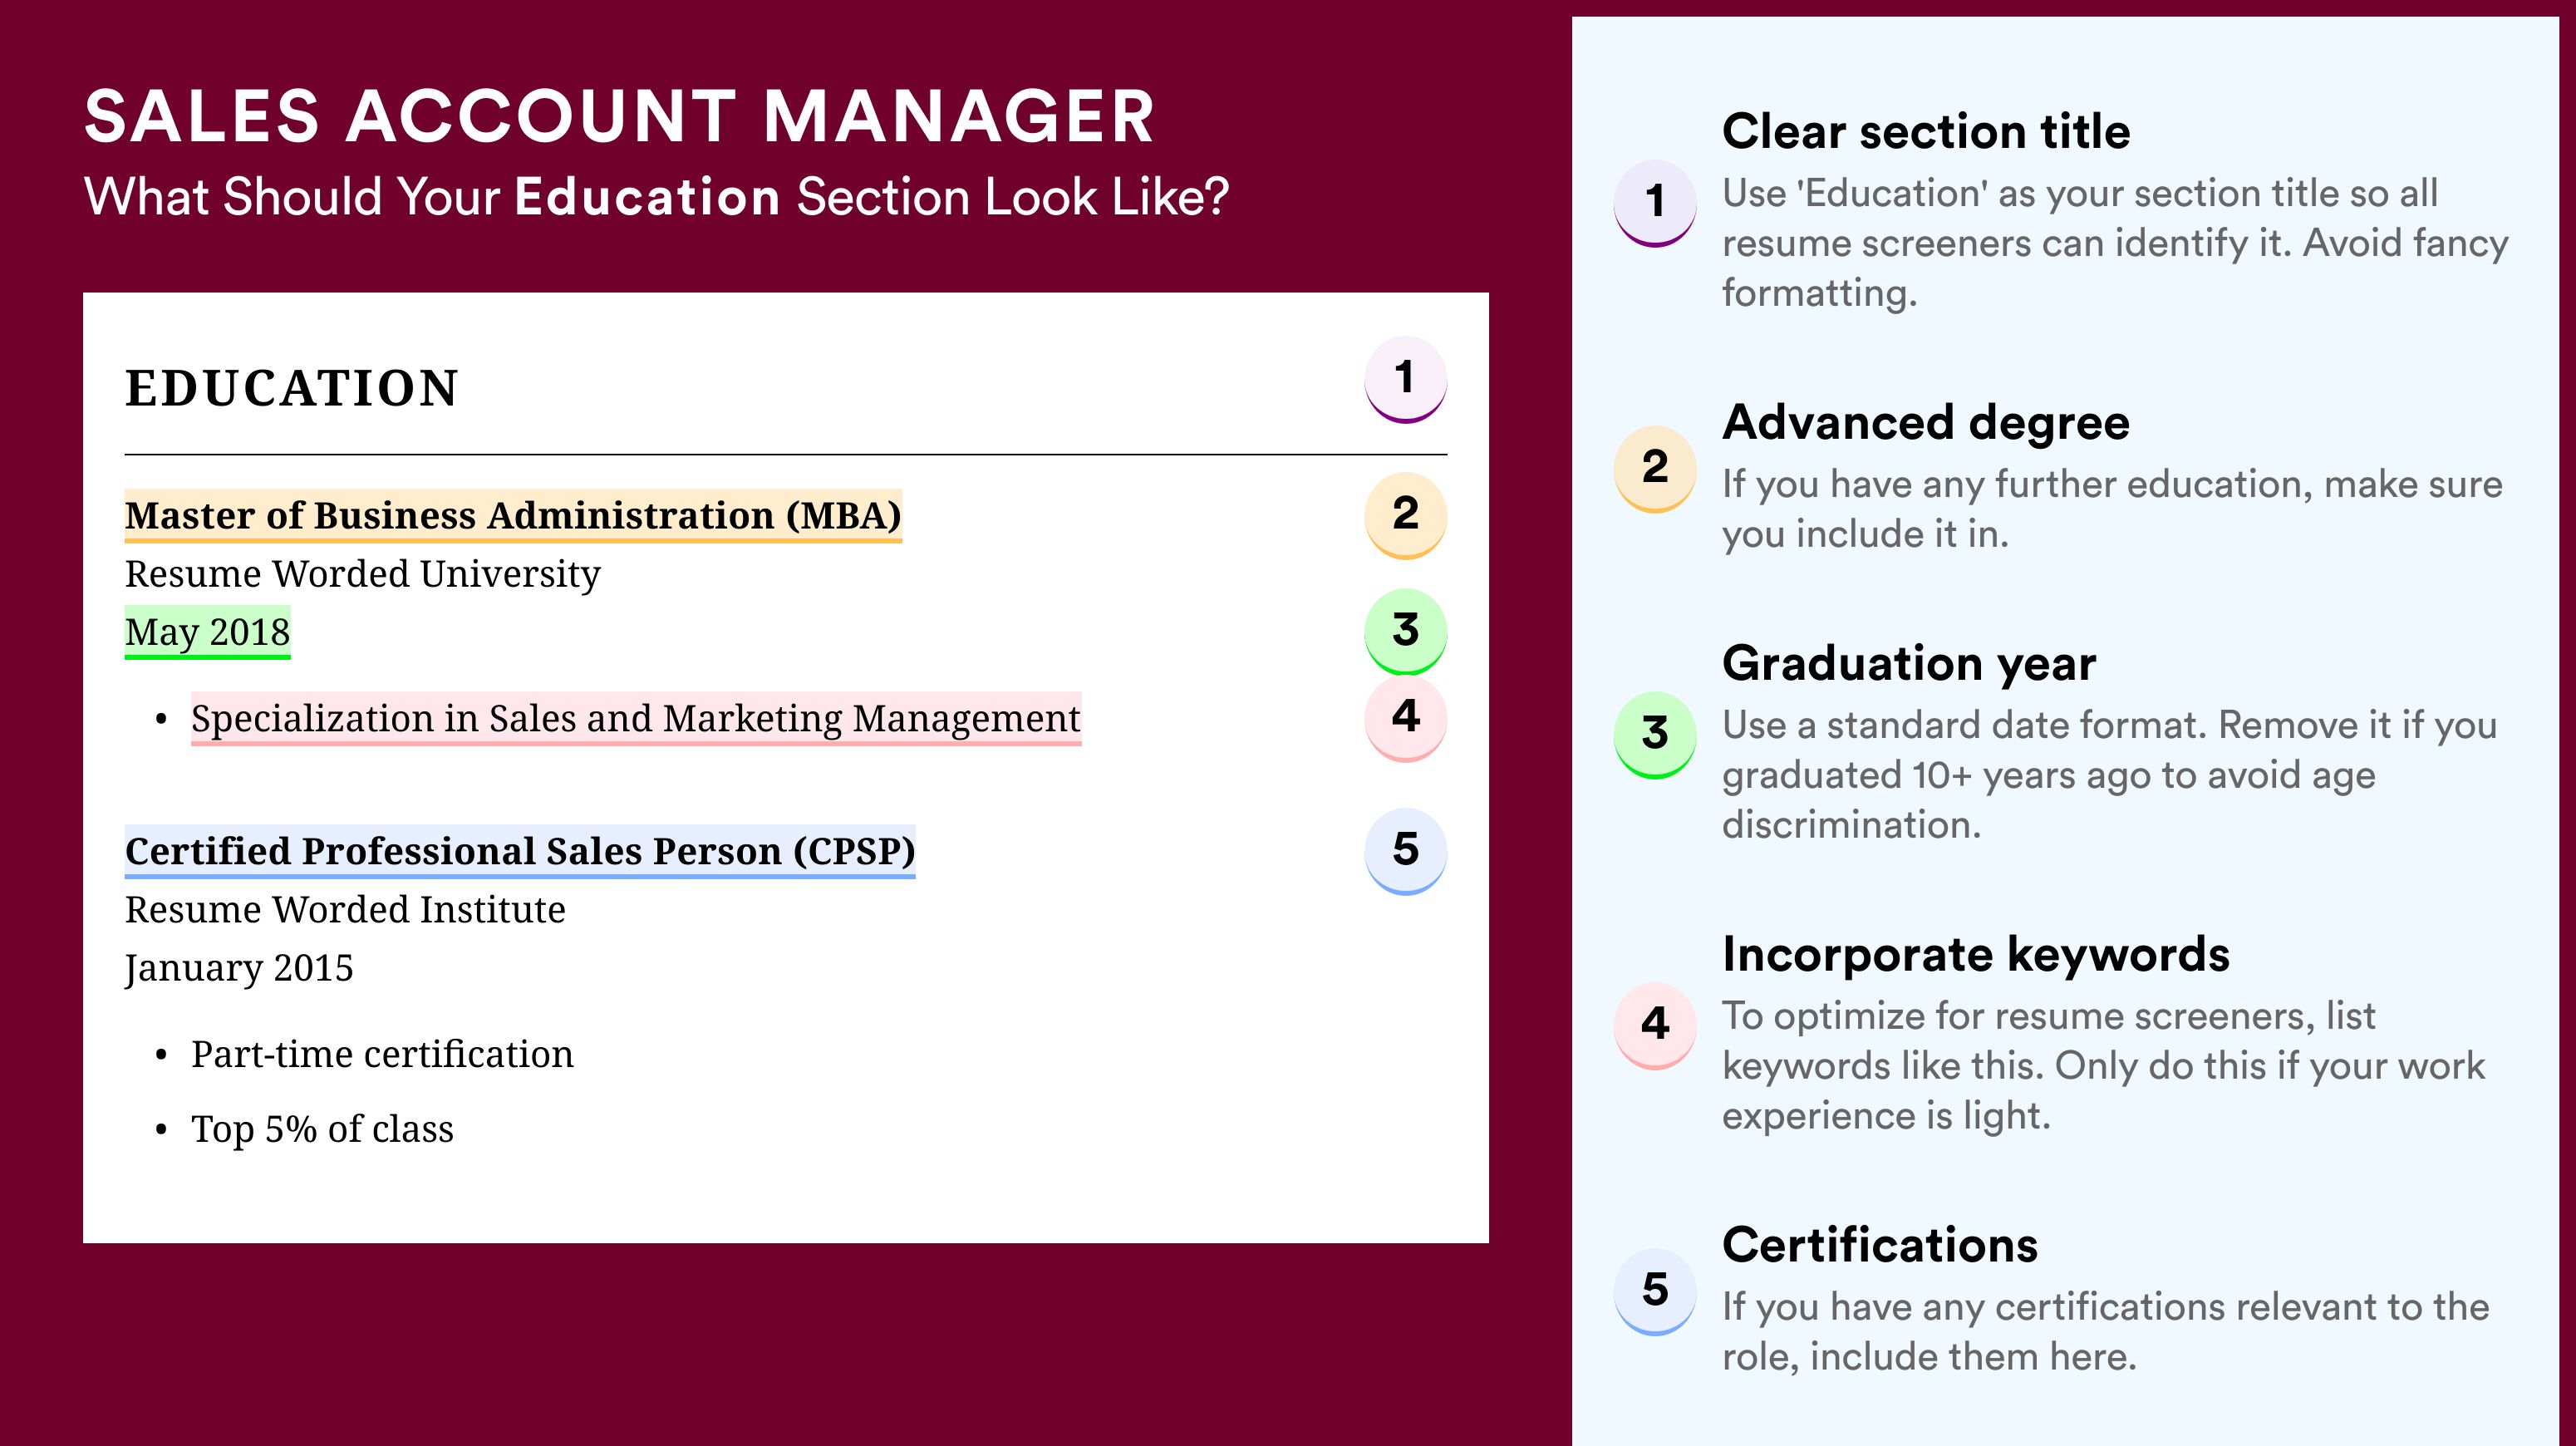
Task: Click the SALES ACCOUNT MANAGER title
Action: (619, 117)
